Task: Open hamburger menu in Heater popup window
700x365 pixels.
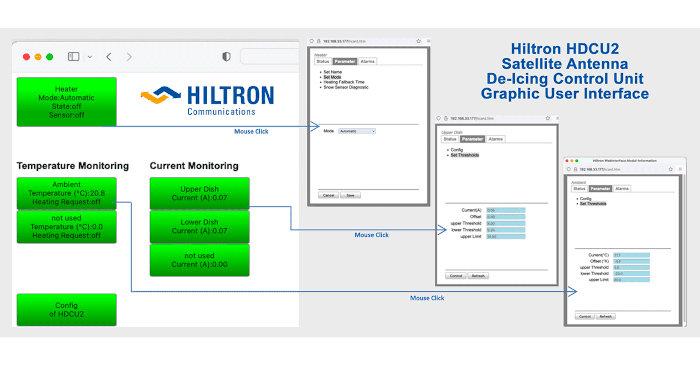Action: coord(428,41)
